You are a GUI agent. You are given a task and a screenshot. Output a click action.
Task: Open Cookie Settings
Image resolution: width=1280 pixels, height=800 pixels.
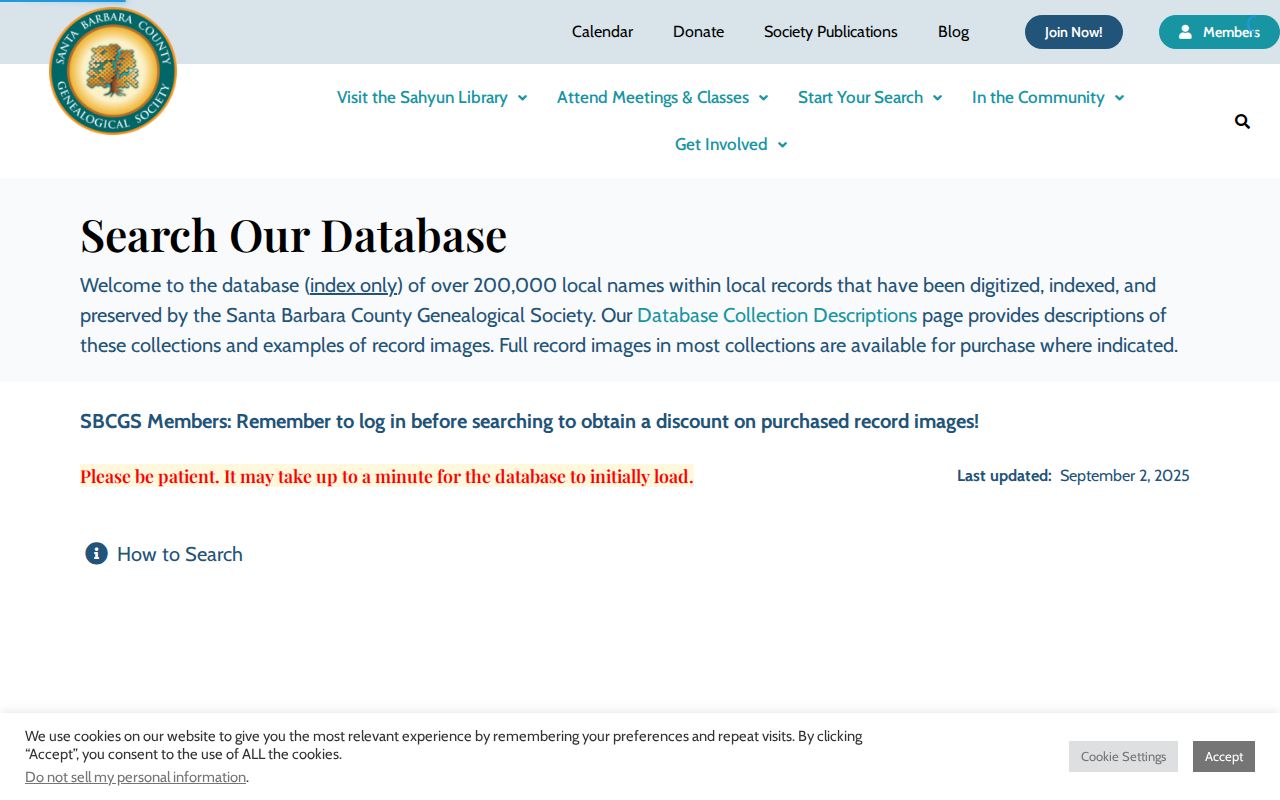point(1123,756)
